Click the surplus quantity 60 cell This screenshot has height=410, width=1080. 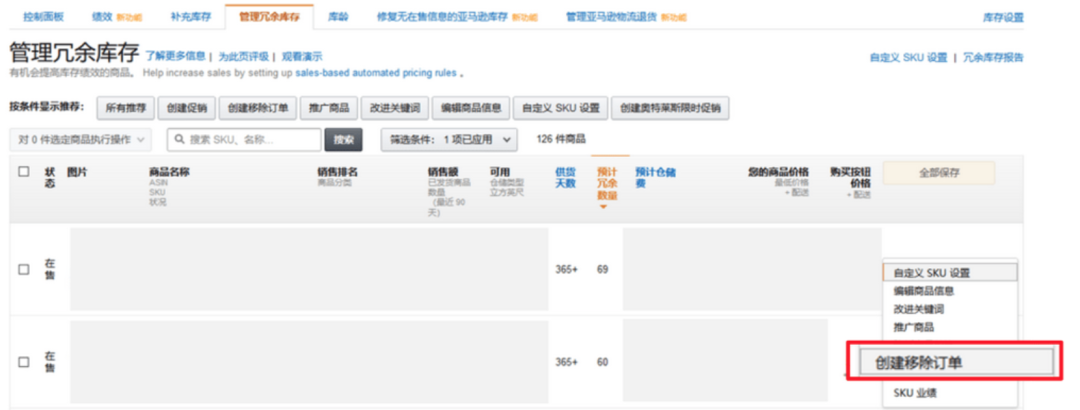click(x=603, y=362)
